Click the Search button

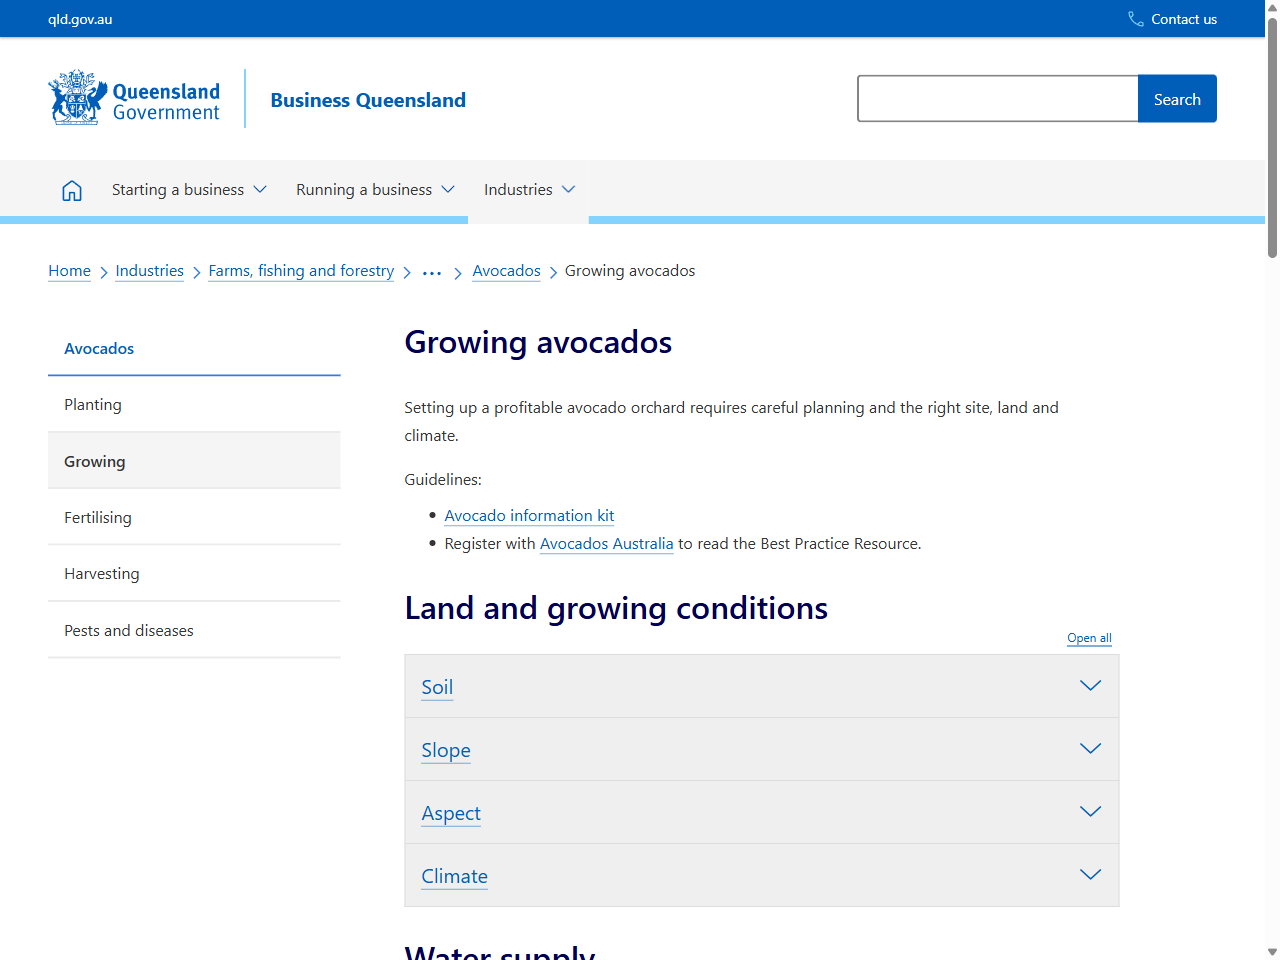1177,98
